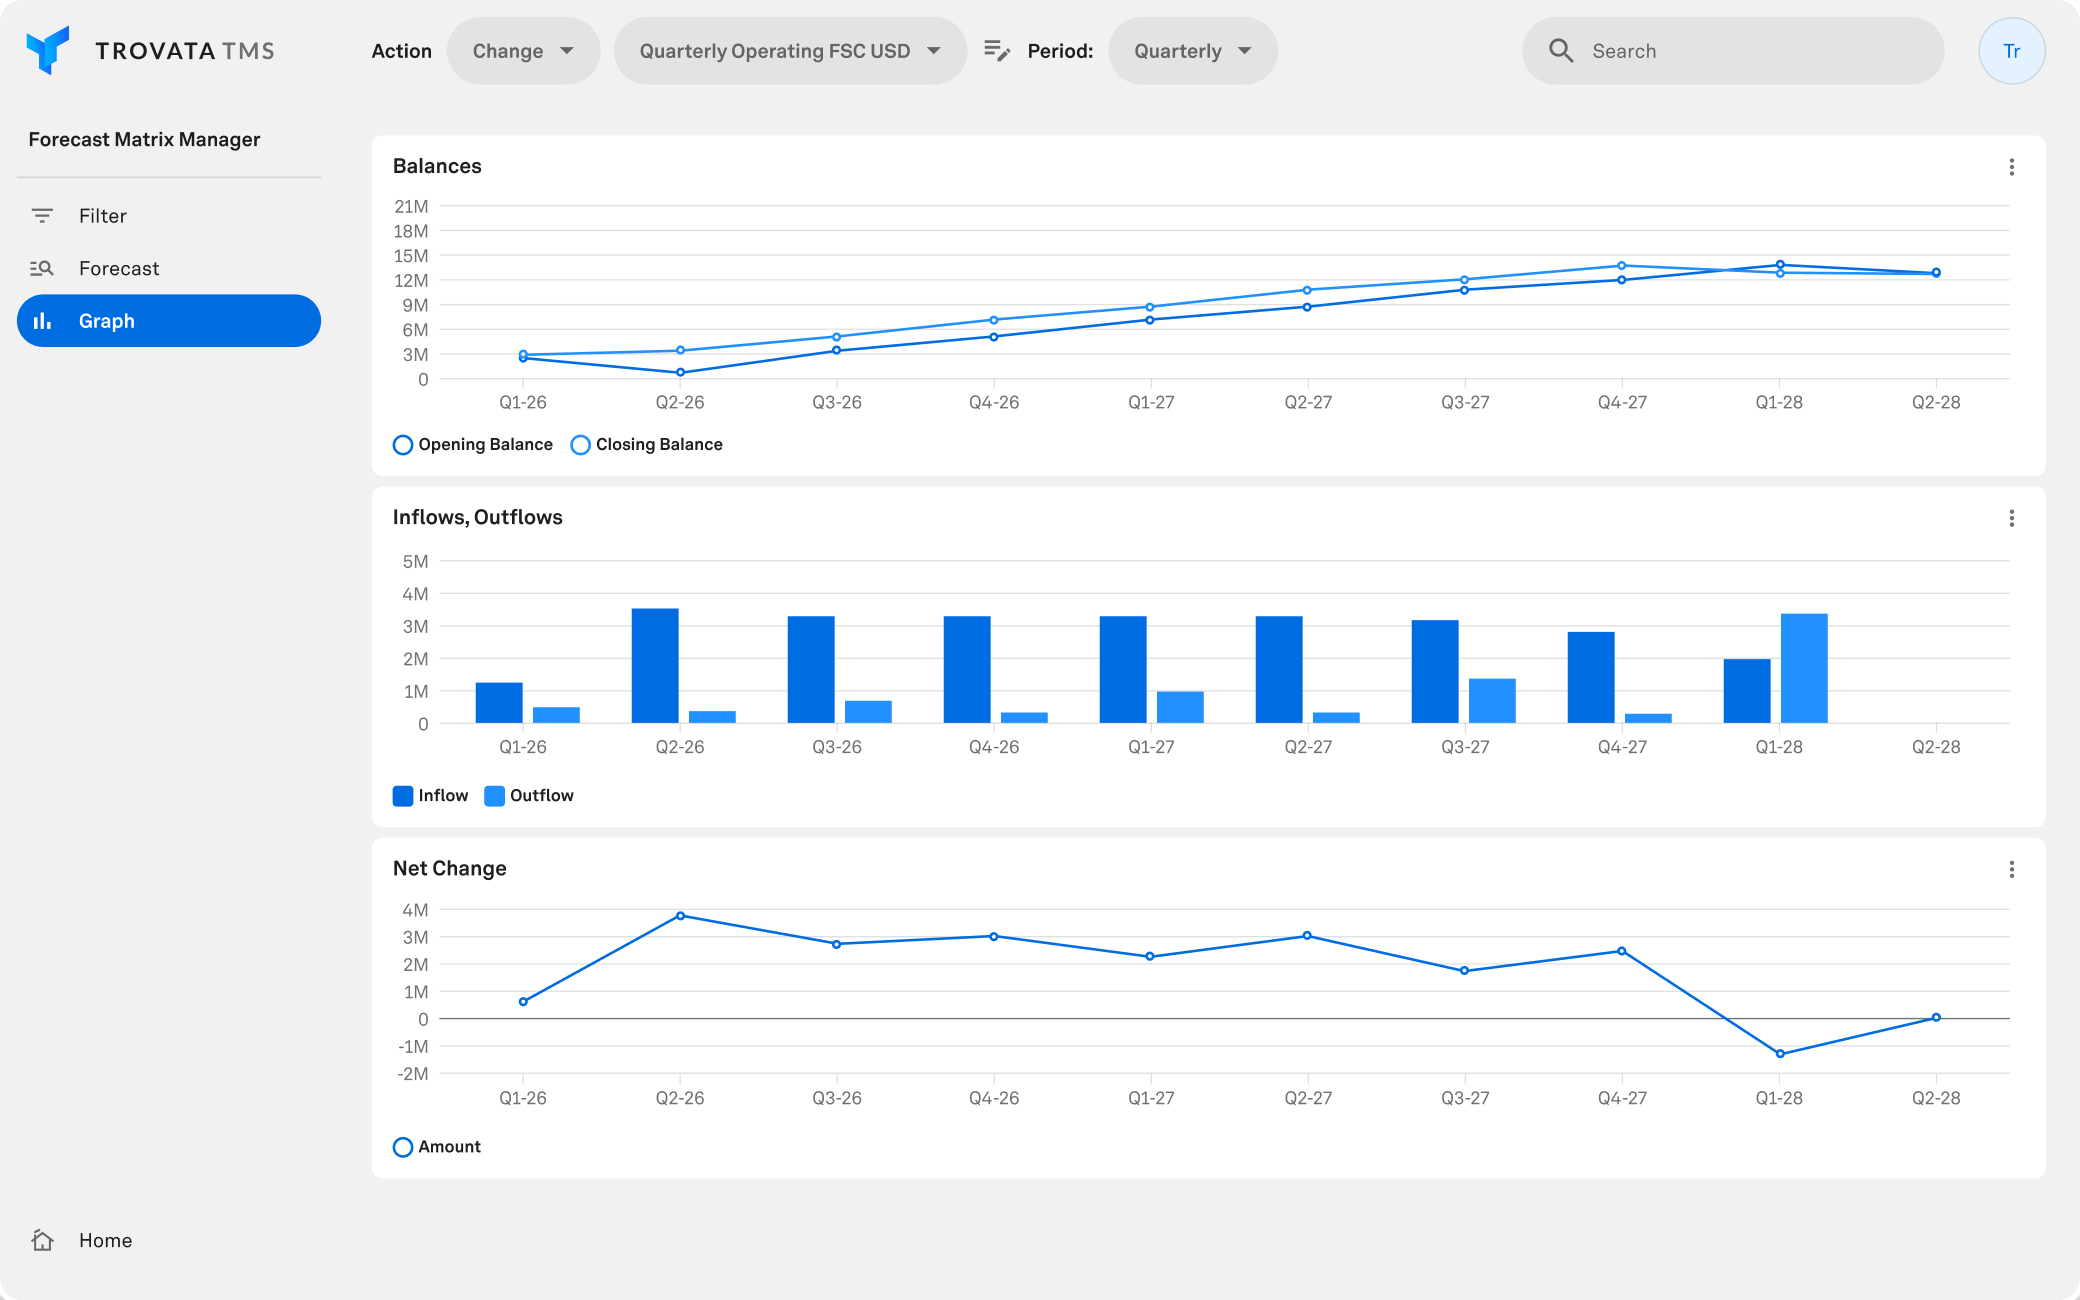Open the Period Quarterly dropdown
This screenshot has width=2080, height=1300.
pyautogui.click(x=1192, y=51)
